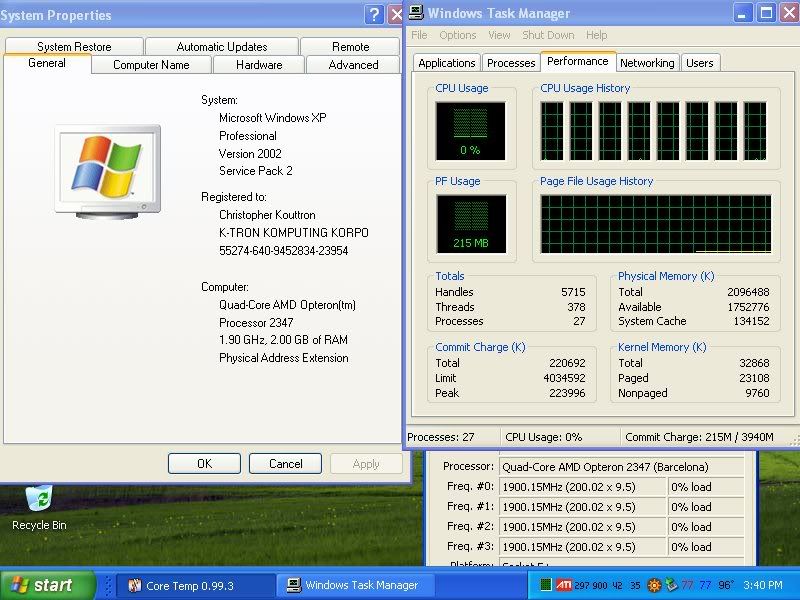The image size is (800, 600).
Task: Click the Task Manager title bar icon
Action: (416, 13)
